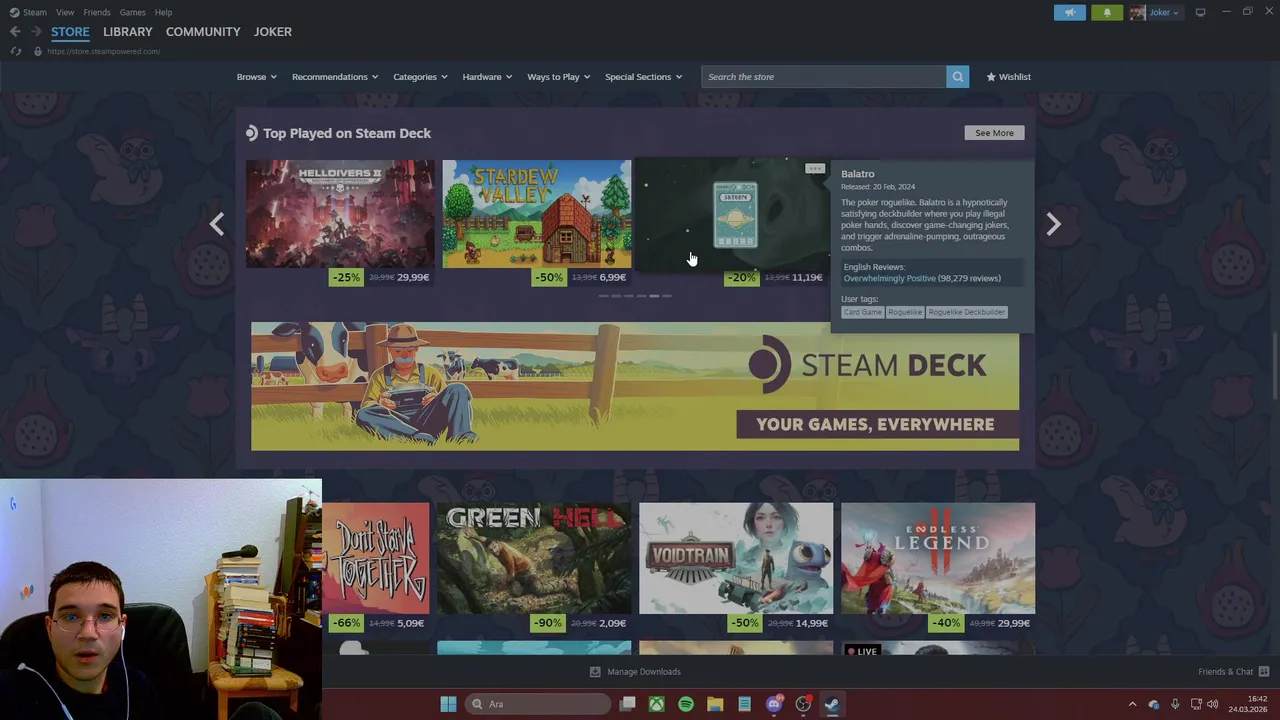The image size is (1280, 720).
Task: Click the taskbar clock and date
Action: point(1248,704)
